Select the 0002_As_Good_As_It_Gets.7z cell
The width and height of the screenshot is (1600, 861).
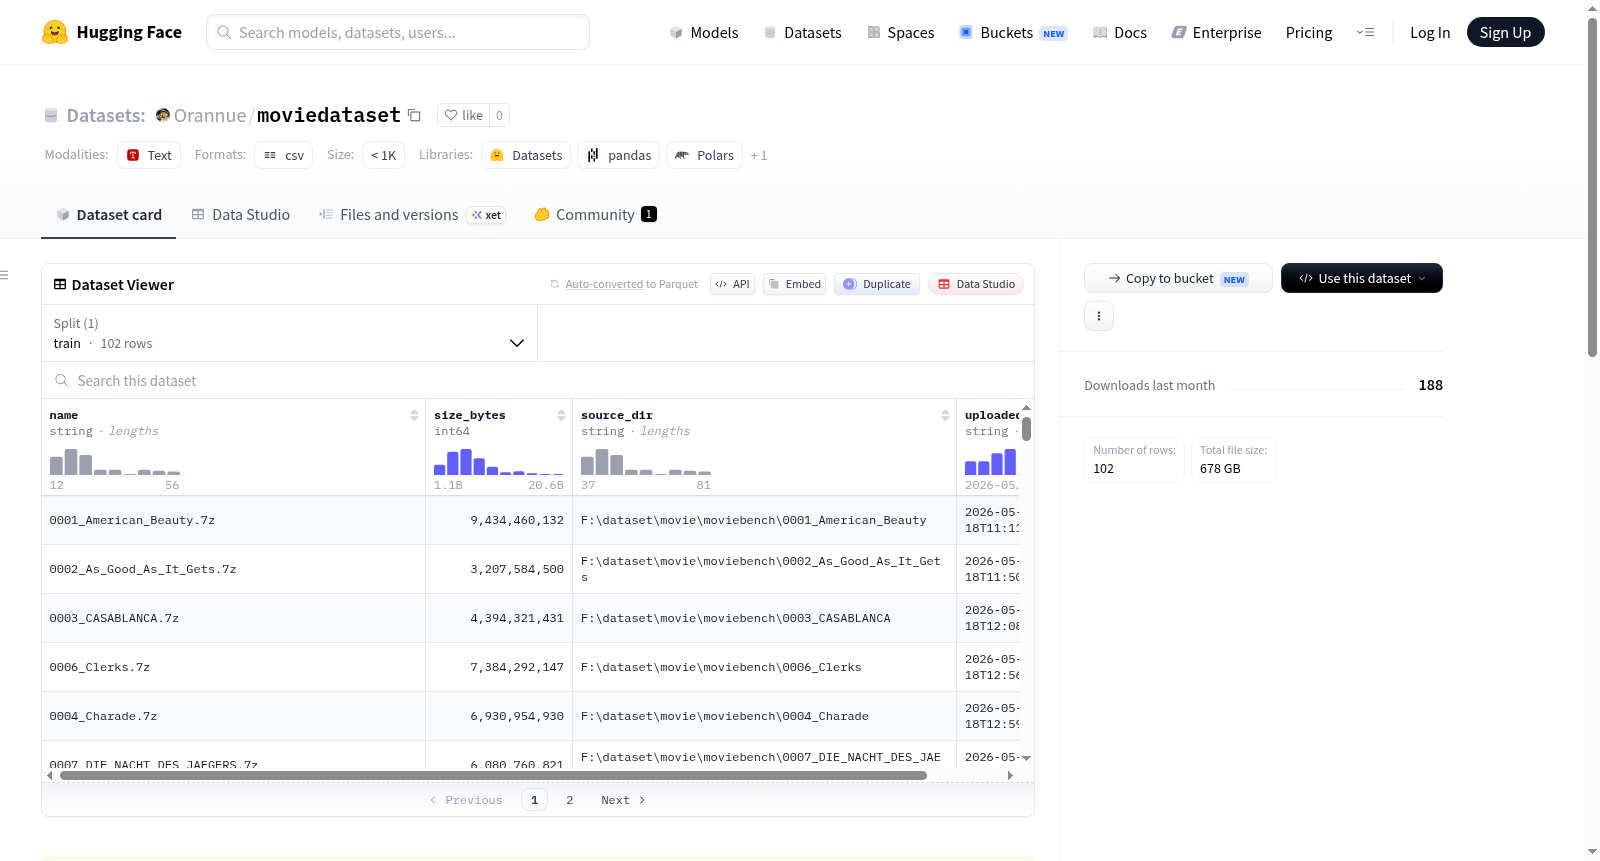[x=234, y=569]
